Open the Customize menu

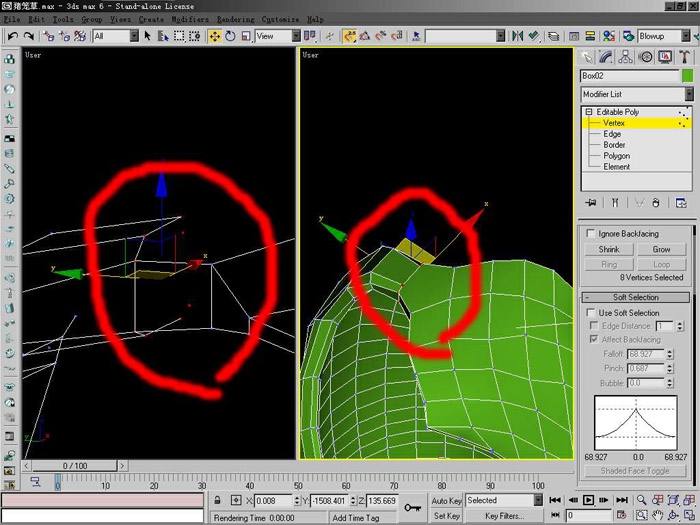280,19
